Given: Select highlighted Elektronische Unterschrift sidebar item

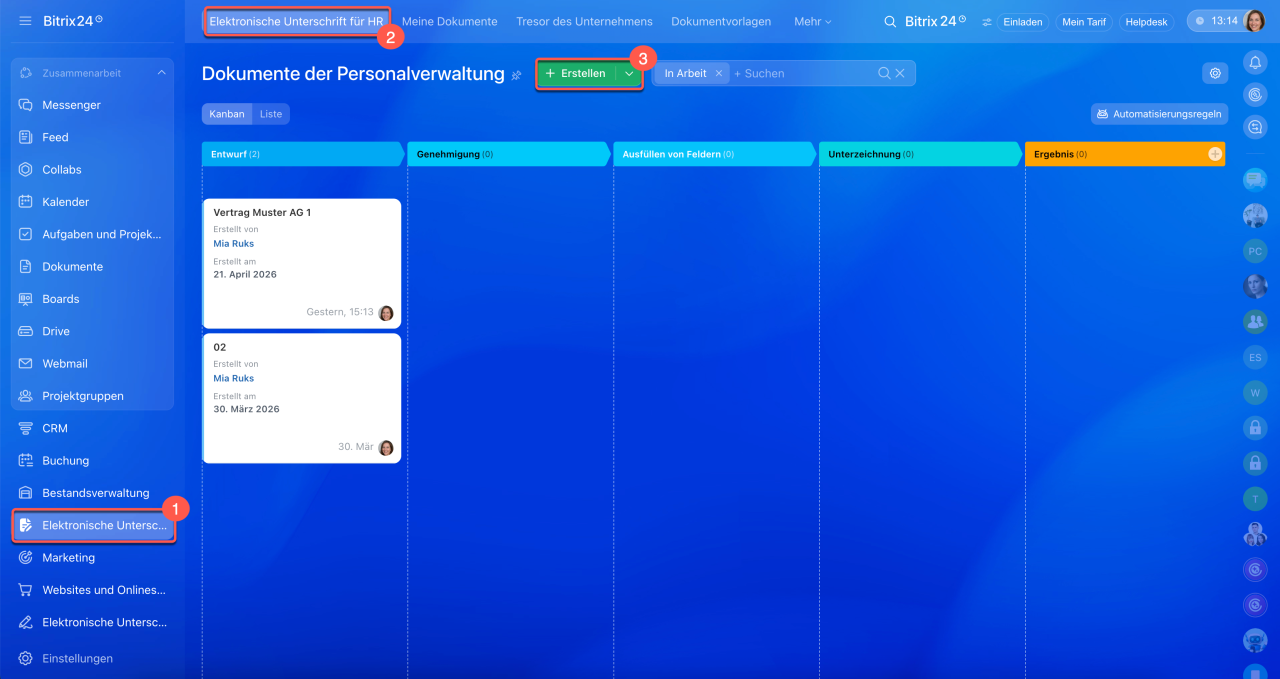Looking at the screenshot, I should pyautogui.click(x=93, y=525).
